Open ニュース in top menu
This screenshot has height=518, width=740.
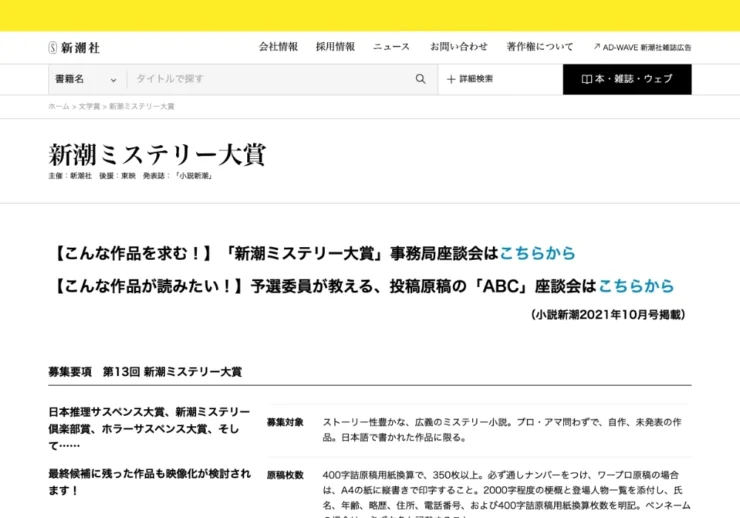[x=391, y=47]
